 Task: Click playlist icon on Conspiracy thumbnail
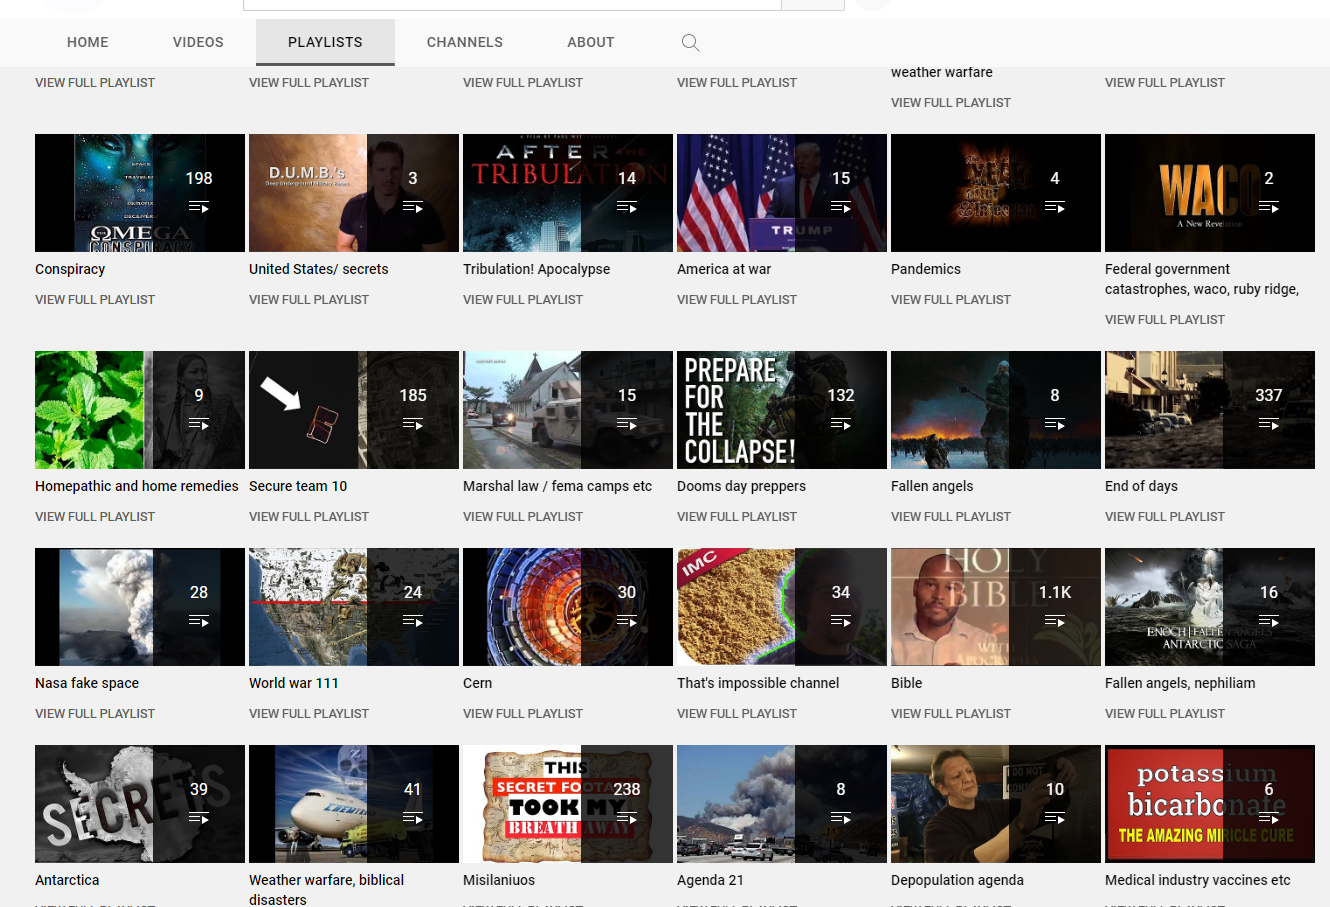(x=199, y=207)
